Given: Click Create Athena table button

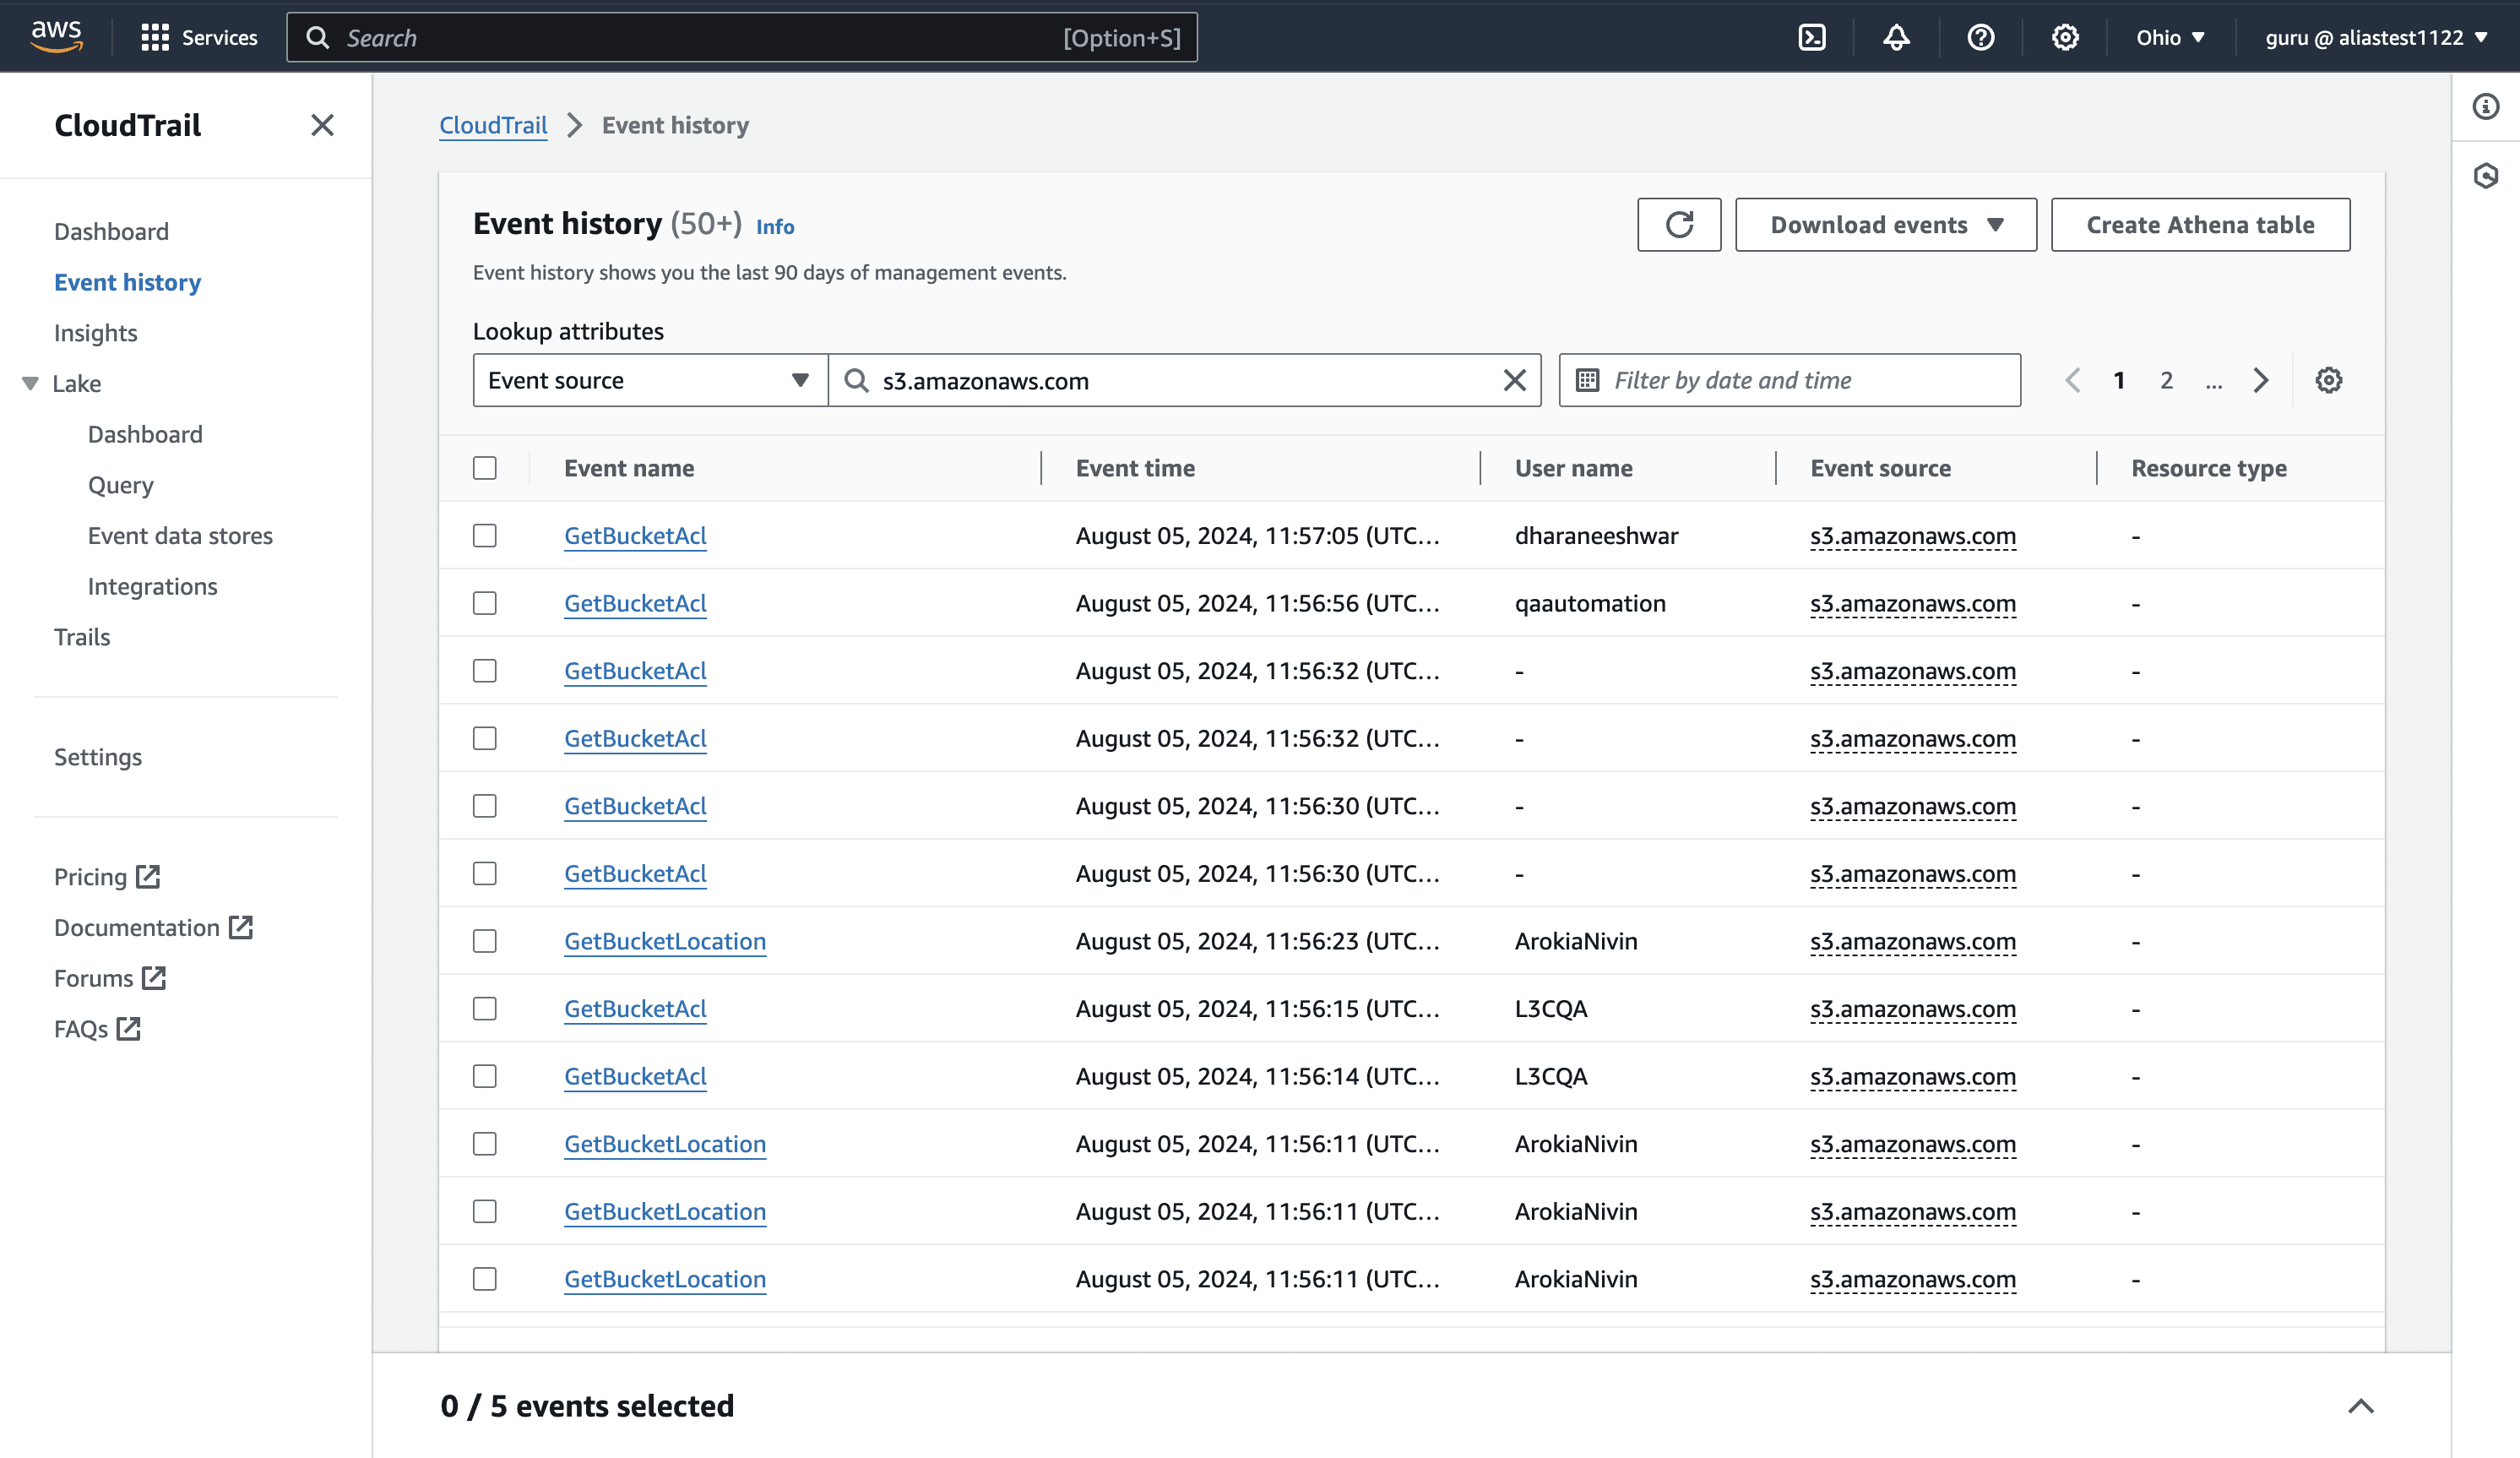Looking at the screenshot, I should 2200,225.
